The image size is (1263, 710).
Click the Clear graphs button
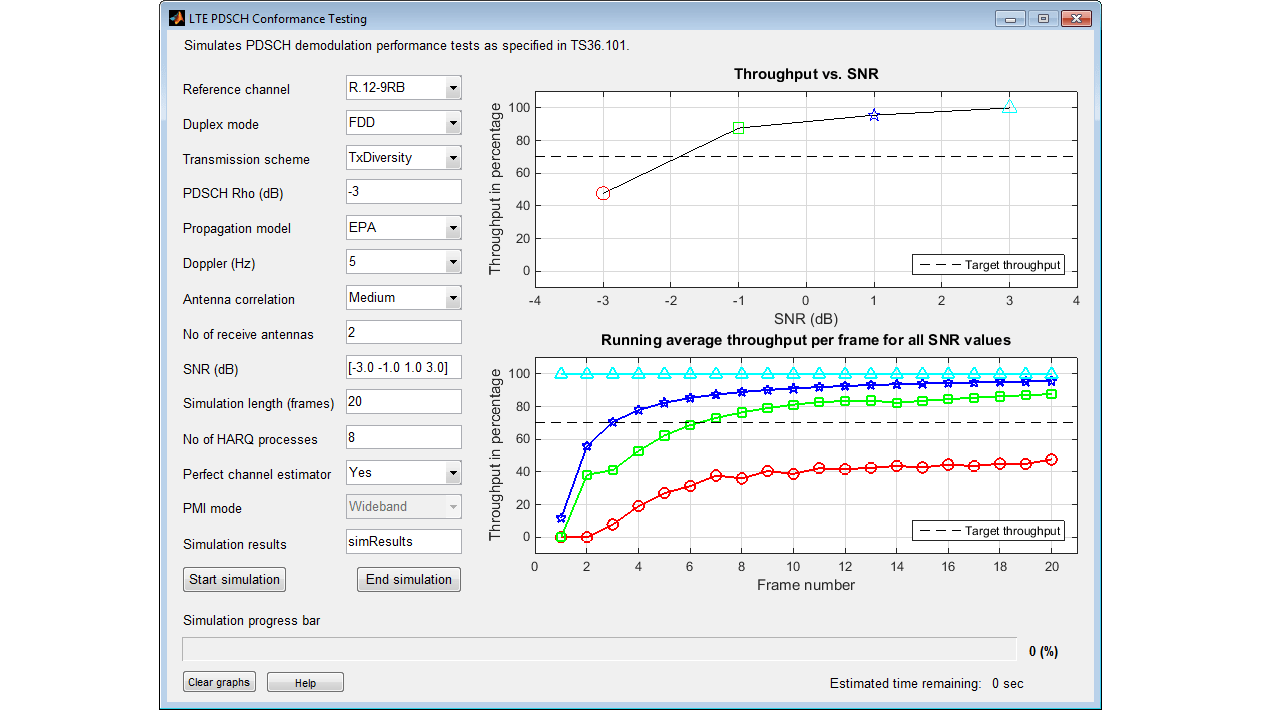(220, 682)
